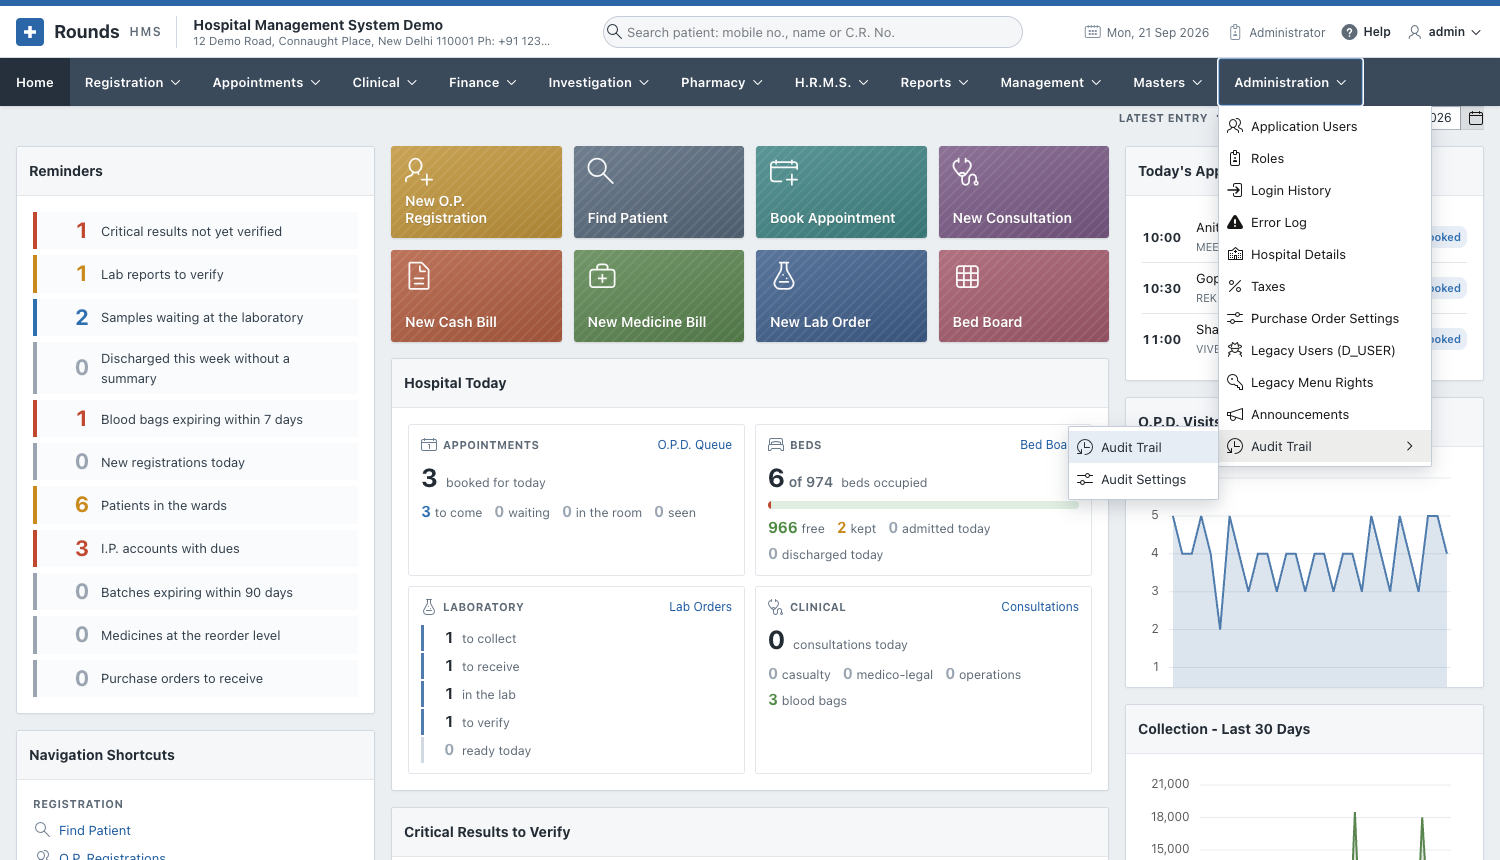The height and width of the screenshot is (860, 1500).
Task: Open the O.P.D. Queue link
Action: tap(694, 444)
